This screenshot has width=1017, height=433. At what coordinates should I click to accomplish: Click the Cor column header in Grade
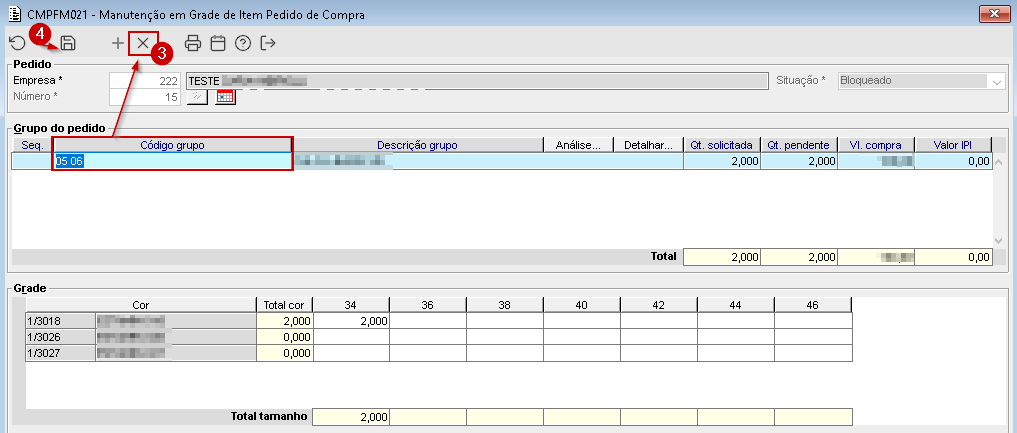click(141, 305)
